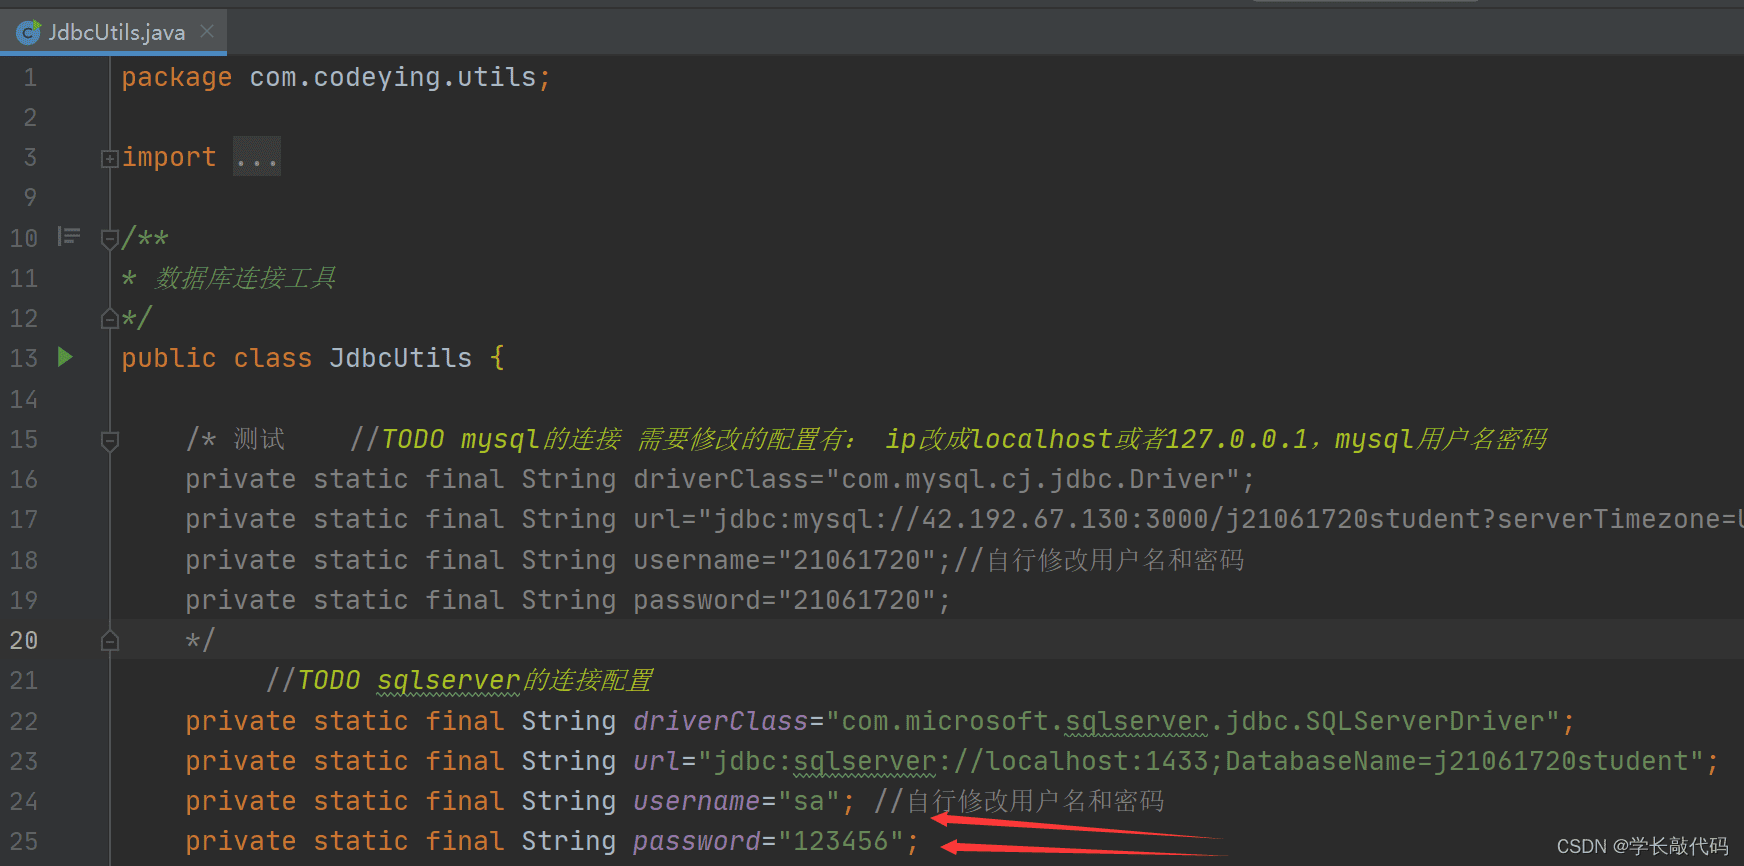Click the import keyword on line 3
The image size is (1744, 866).
pyautogui.click(x=168, y=157)
